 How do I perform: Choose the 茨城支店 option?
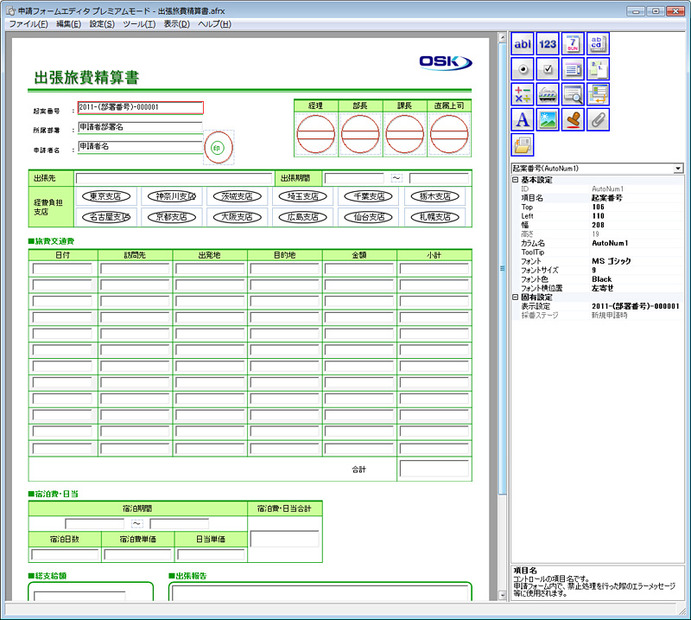(x=237, y=197)
